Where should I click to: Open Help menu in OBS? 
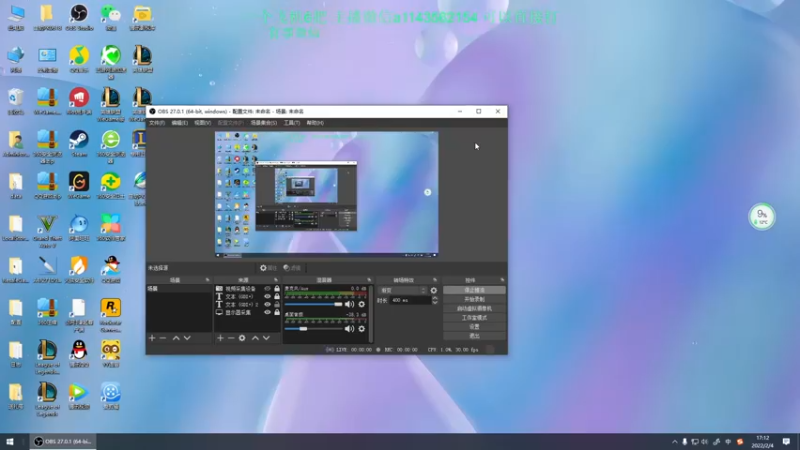click(x=315, y=123)
